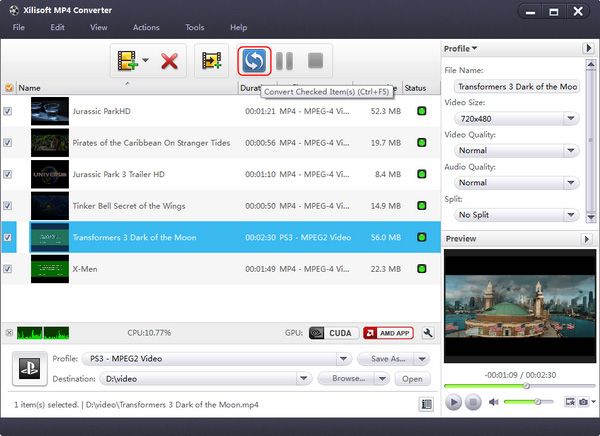Uncheck the Jurassic ParkHD checkbox
The image size is (600, 436).
point(8,111)
